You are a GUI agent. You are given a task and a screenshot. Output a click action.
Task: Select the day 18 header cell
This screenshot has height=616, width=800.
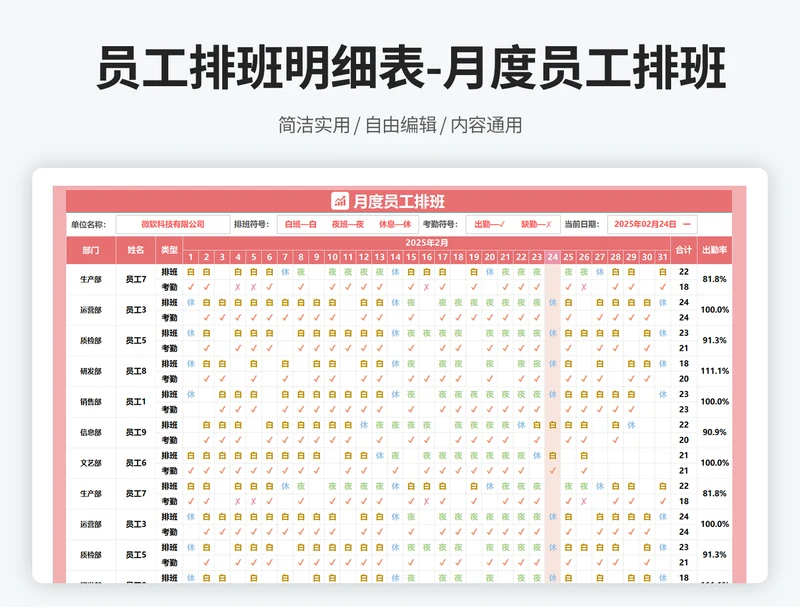[458, 257]
